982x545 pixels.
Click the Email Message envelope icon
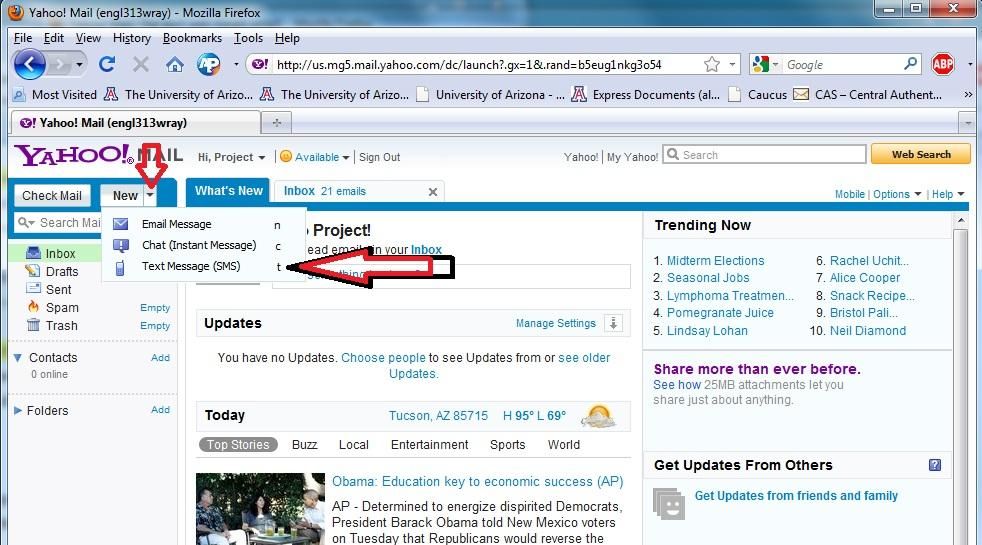120,224
